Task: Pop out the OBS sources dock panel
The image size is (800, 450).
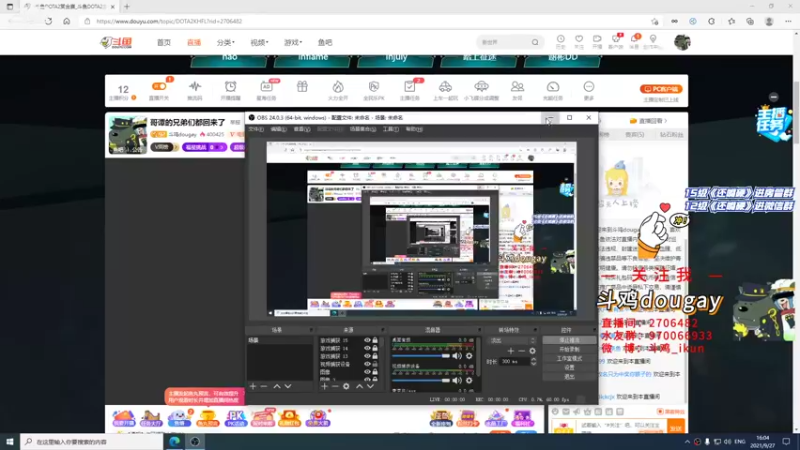Action: (x=382, y=330)
